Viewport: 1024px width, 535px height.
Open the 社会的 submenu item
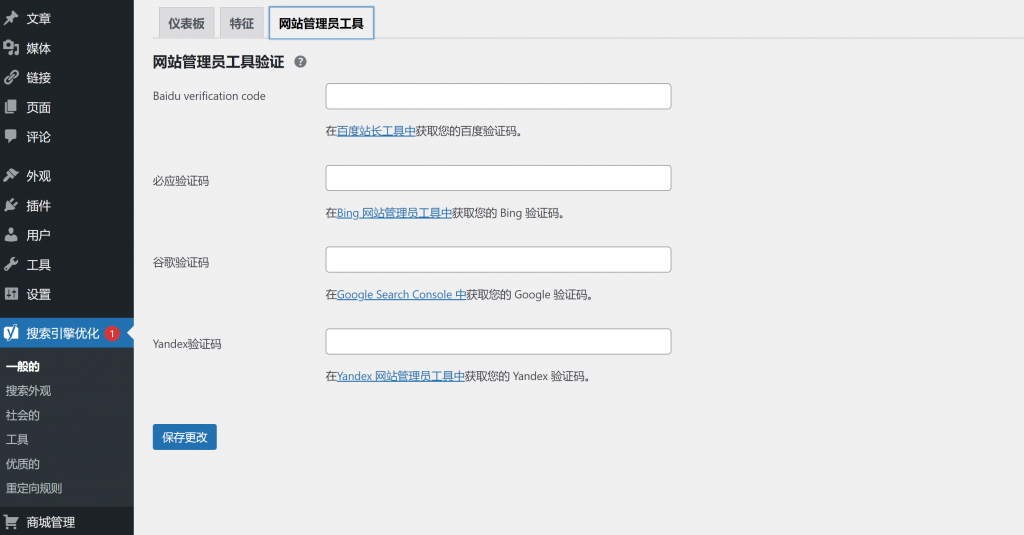23,415
